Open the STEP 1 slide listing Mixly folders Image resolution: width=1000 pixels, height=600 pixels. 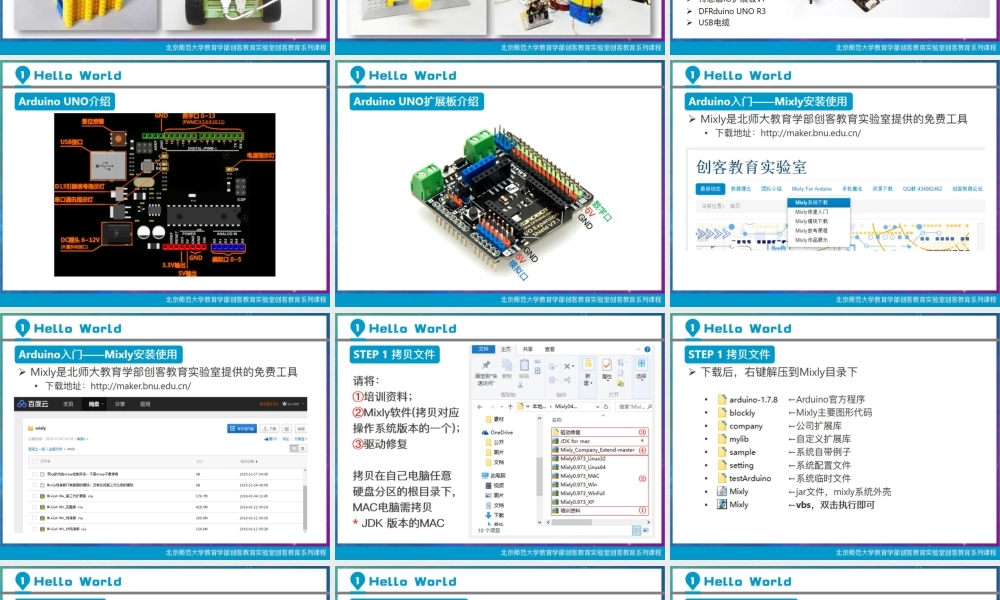click(835, 437)
